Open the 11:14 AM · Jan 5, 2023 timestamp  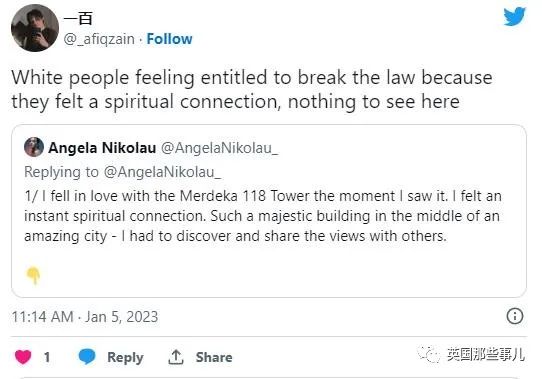tap(85, 317)
